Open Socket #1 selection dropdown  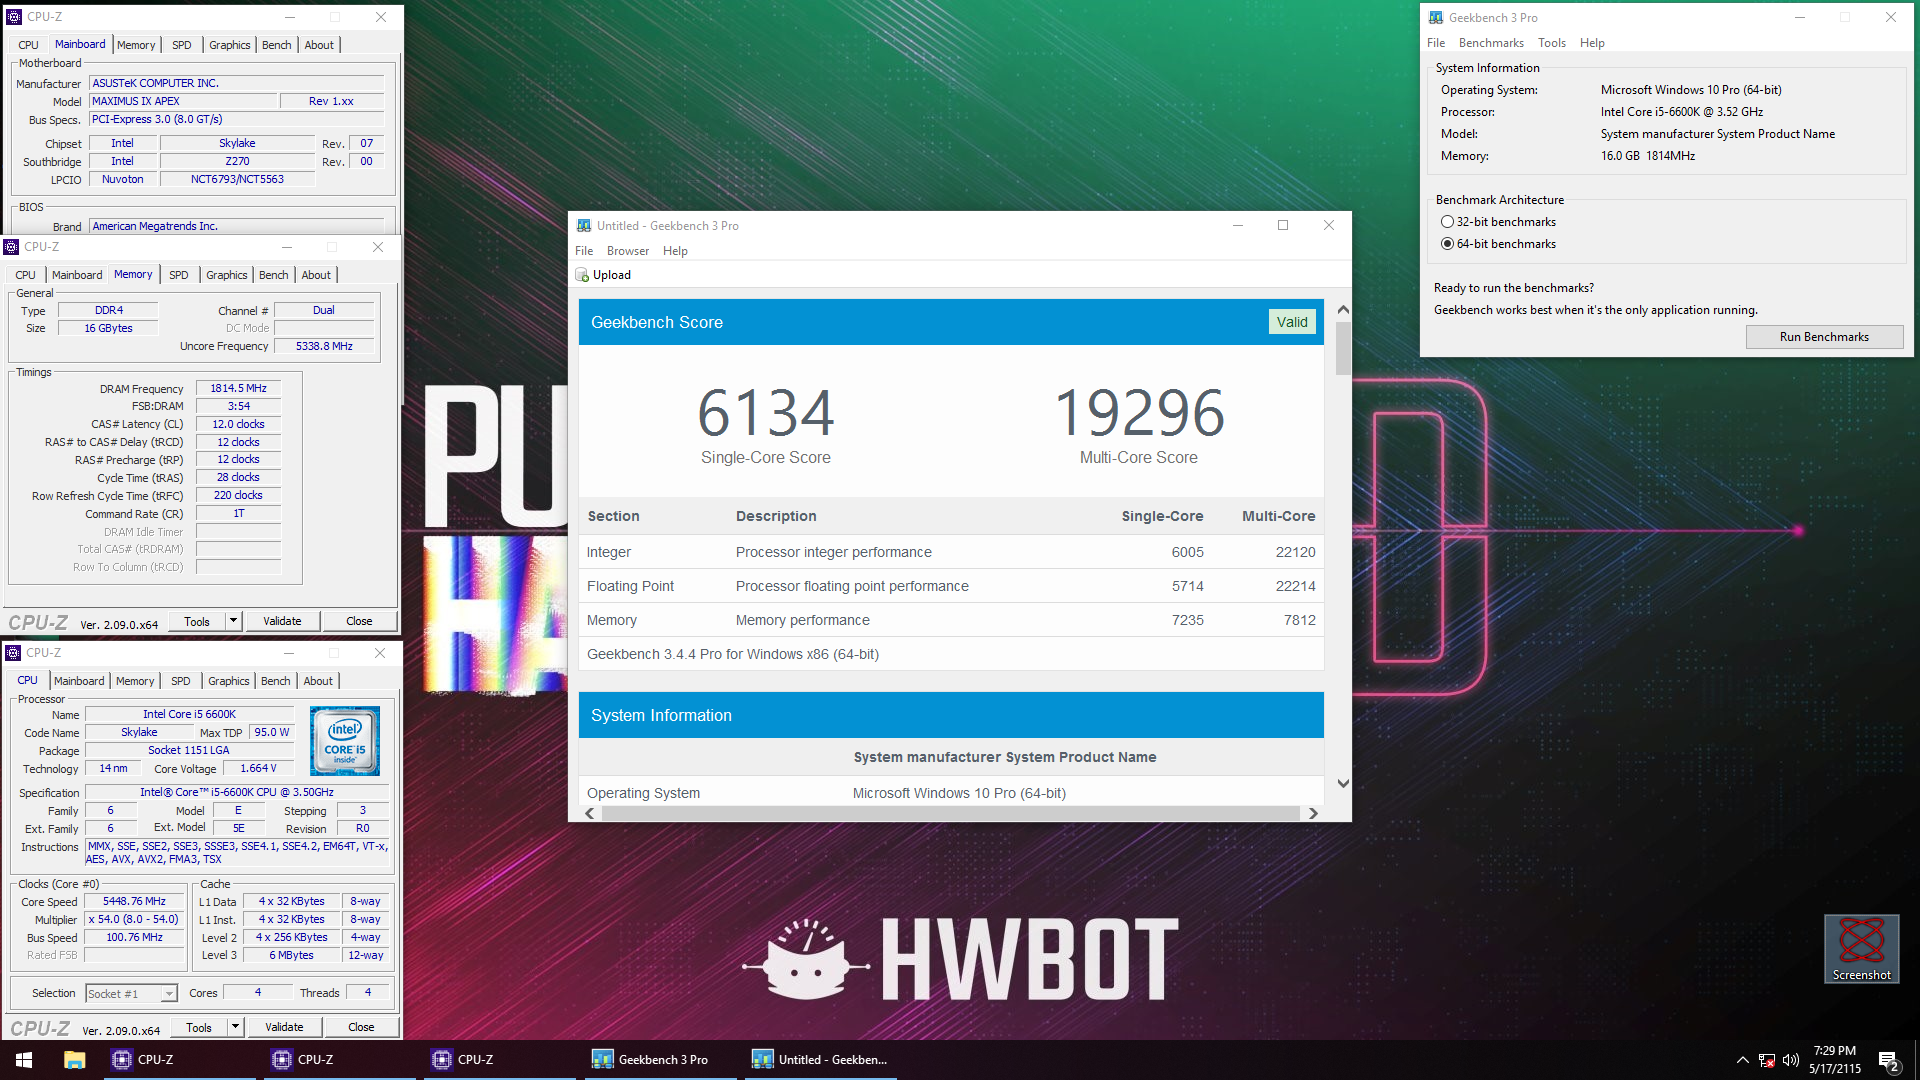131,993
